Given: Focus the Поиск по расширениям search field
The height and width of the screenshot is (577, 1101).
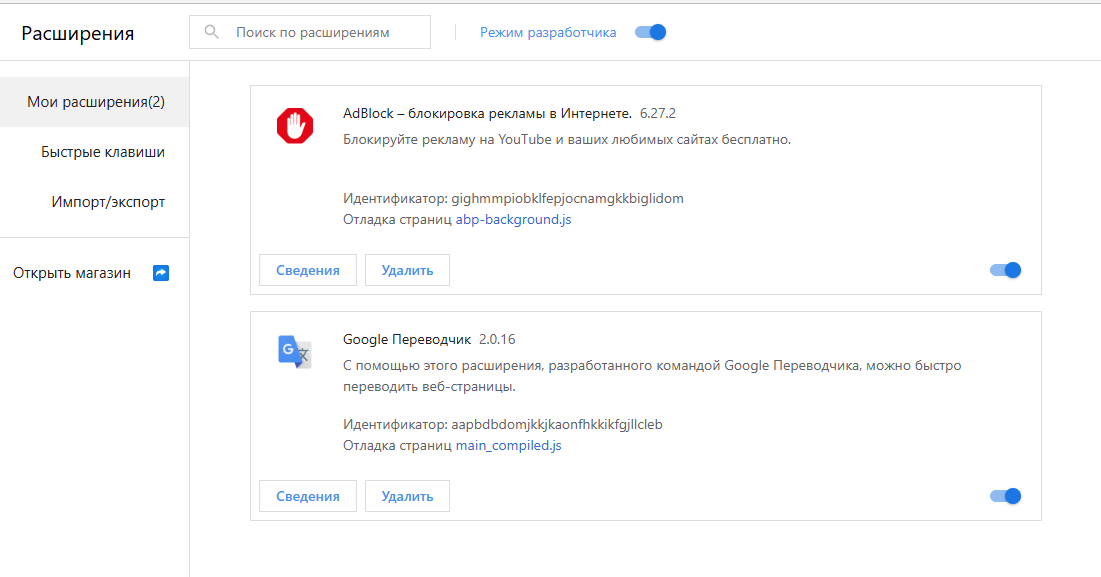Looking at the screenshot, I should click(x=310, y=32).
